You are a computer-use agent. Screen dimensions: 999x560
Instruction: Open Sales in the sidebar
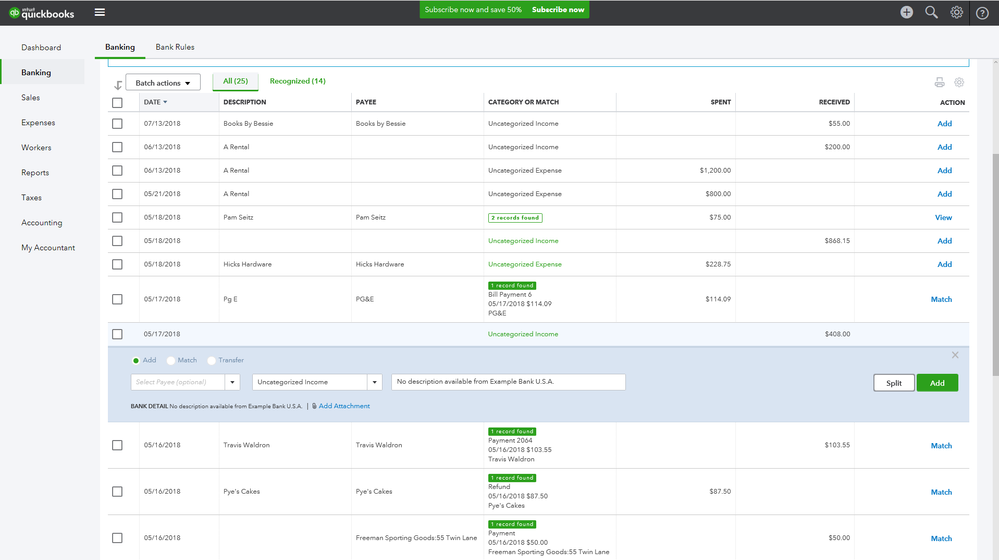[x=31, y=97]
